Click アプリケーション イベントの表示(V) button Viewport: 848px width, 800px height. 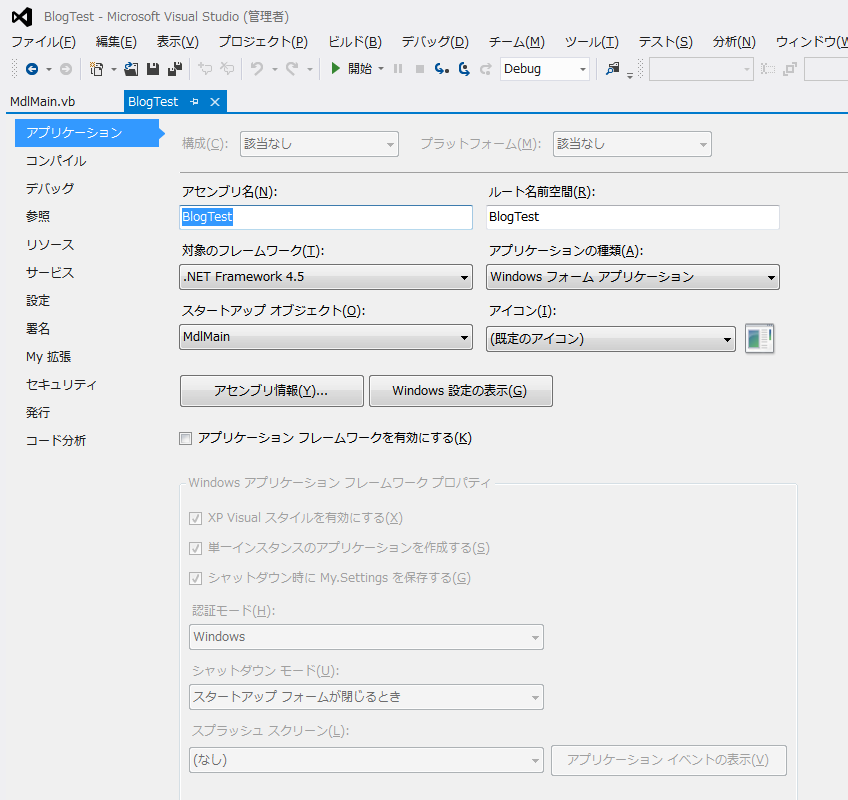[x=668, y=760]
